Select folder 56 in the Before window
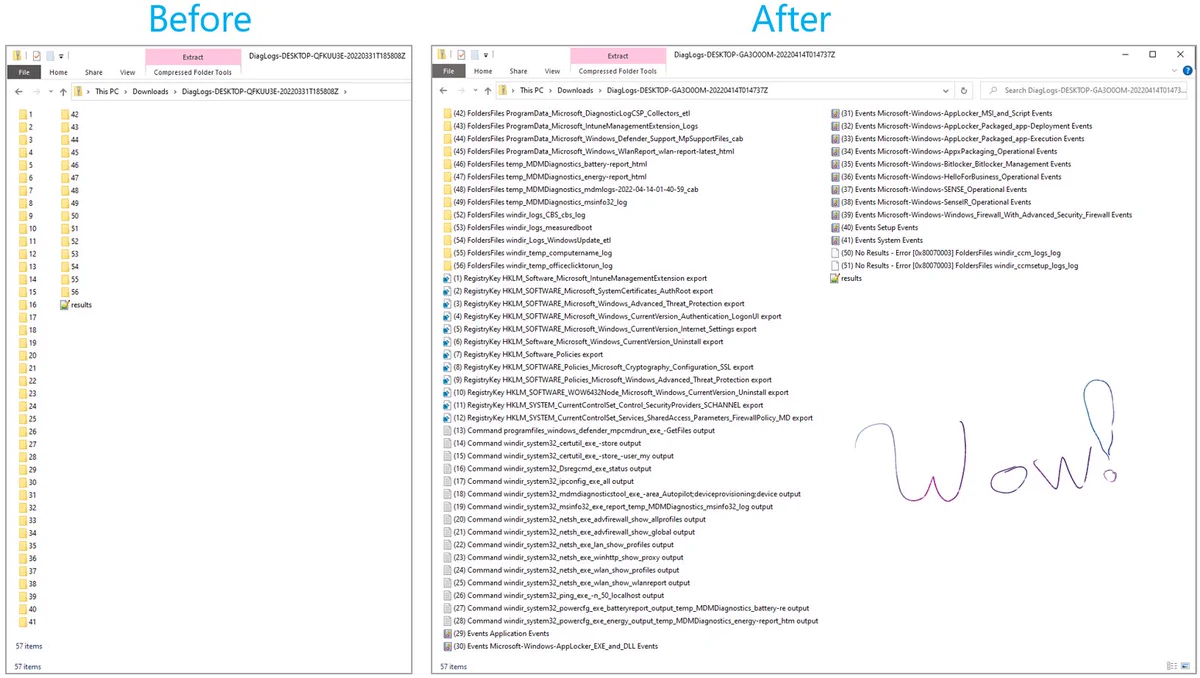 coord(69,292)
